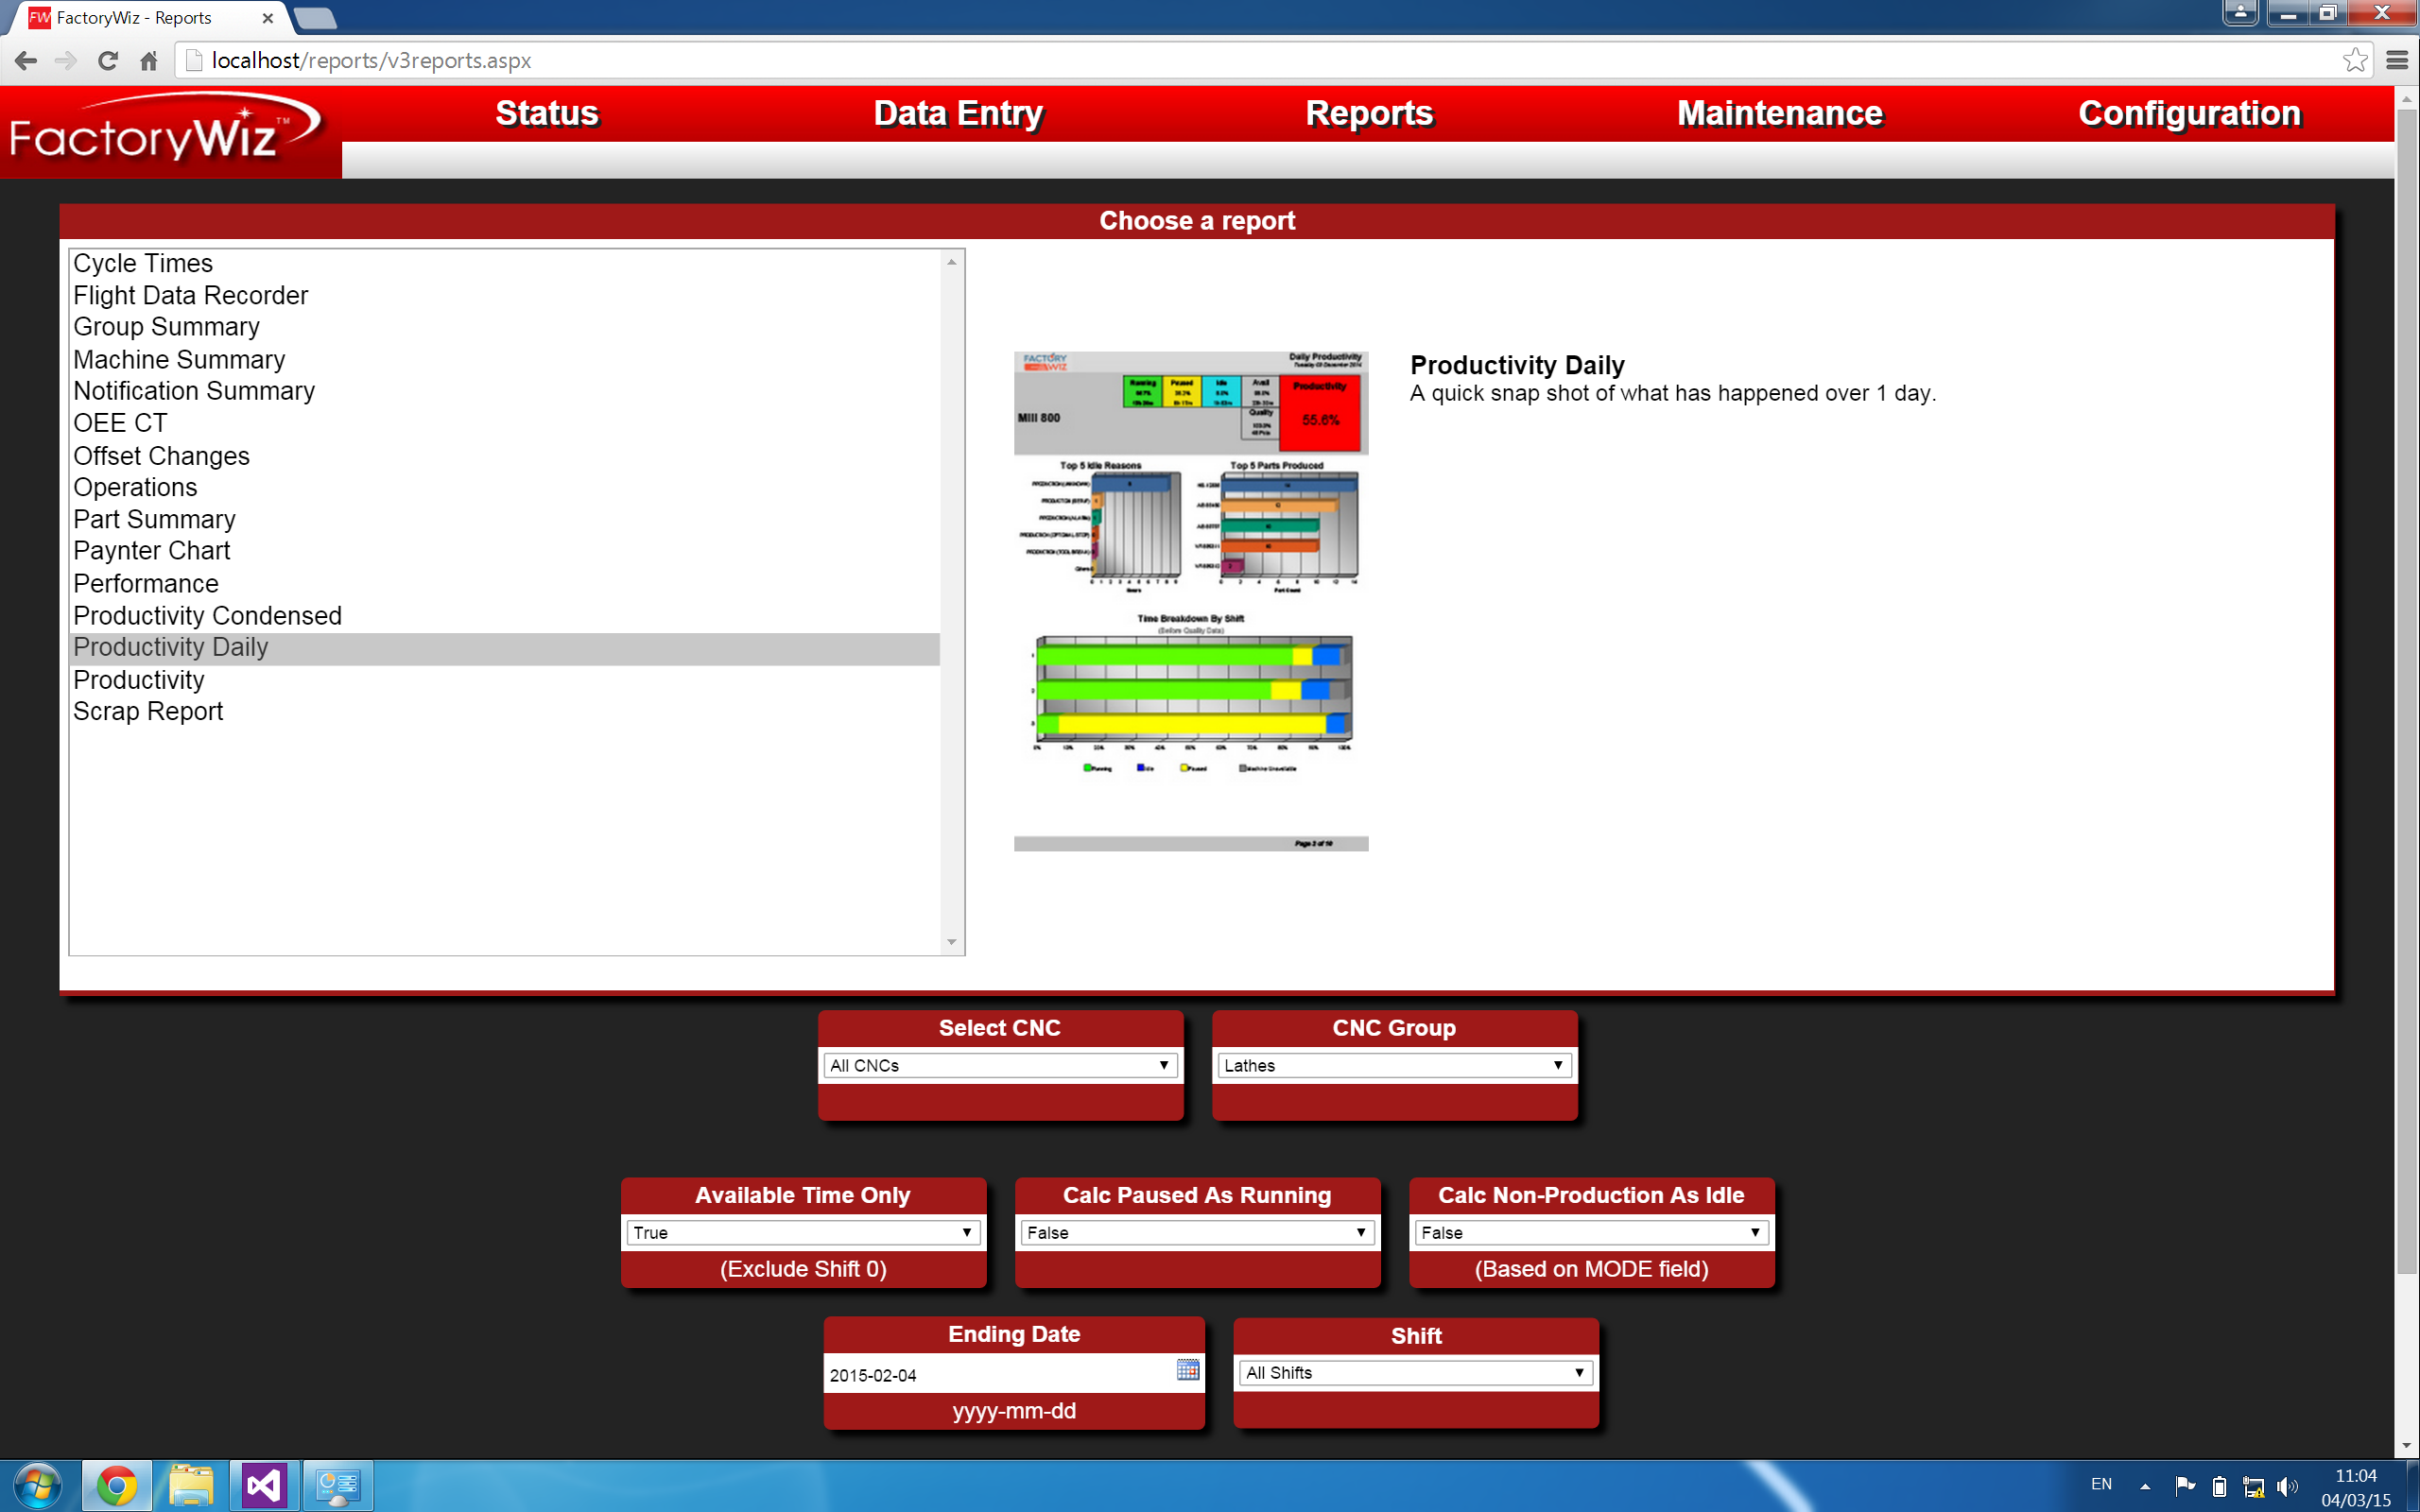2420x1512 pixels.
Task: Click the volume tray icon
Action: (2288, 1486)
